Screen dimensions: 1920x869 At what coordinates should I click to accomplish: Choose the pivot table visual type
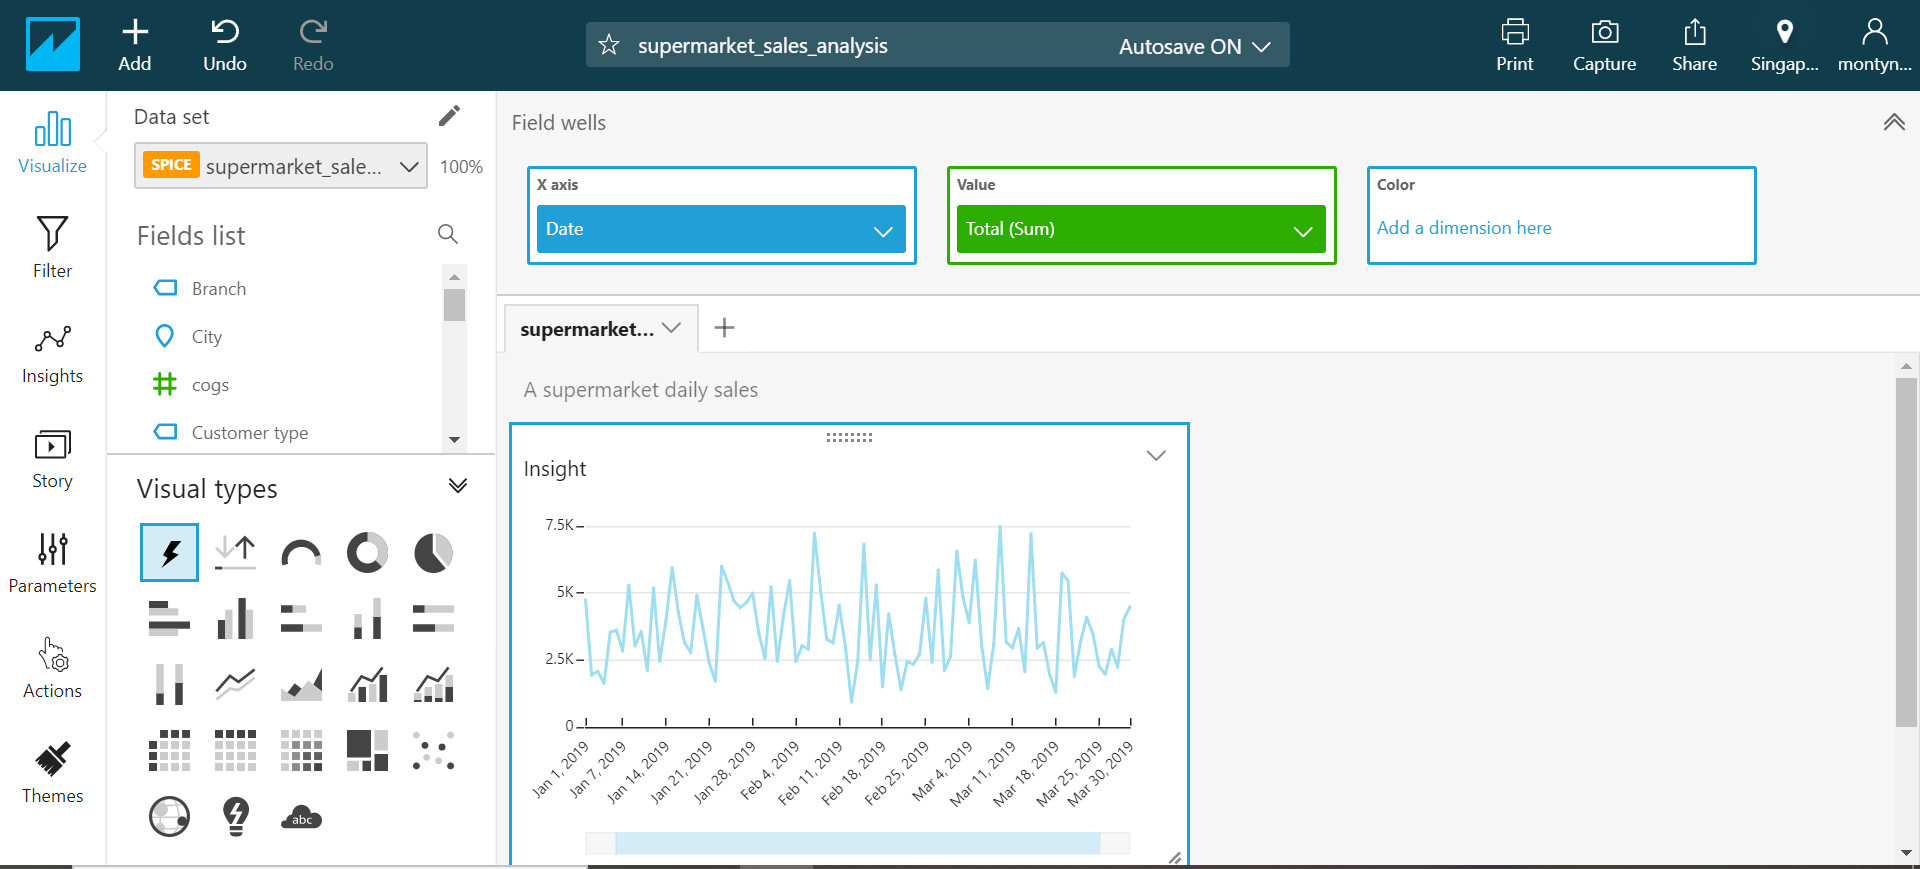click(169, 750)
